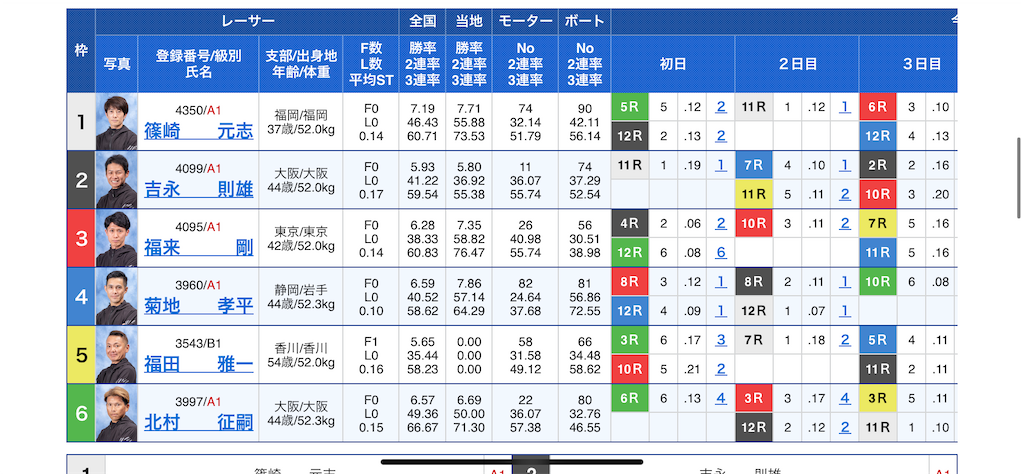Open 北村's first-day 6R finish result link
The width and height of the screenshot is (1024, 474).
(x=720, y=398)
